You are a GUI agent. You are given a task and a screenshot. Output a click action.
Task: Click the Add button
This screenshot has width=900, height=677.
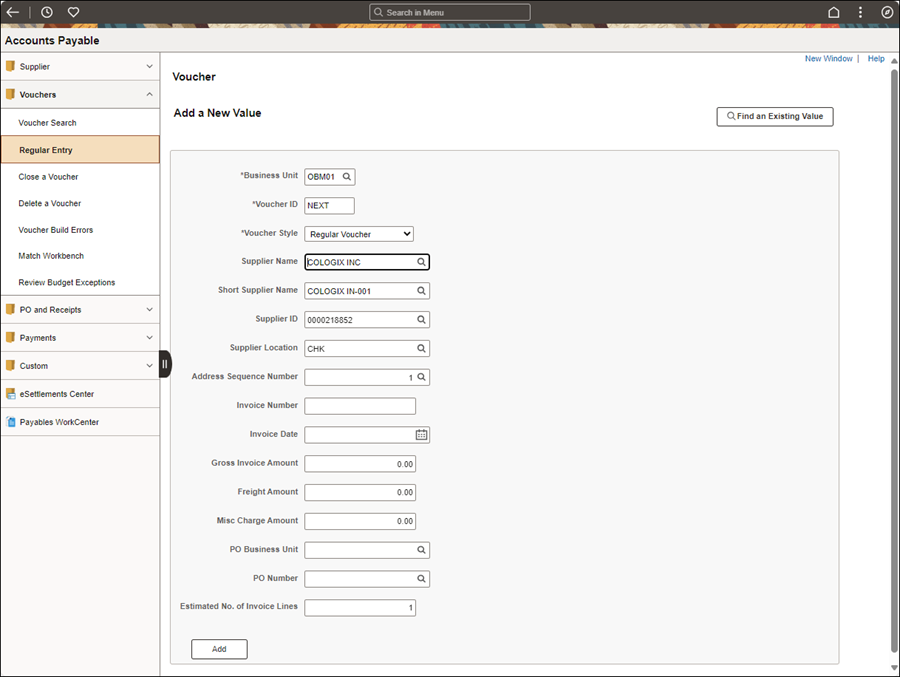[219, 649]
